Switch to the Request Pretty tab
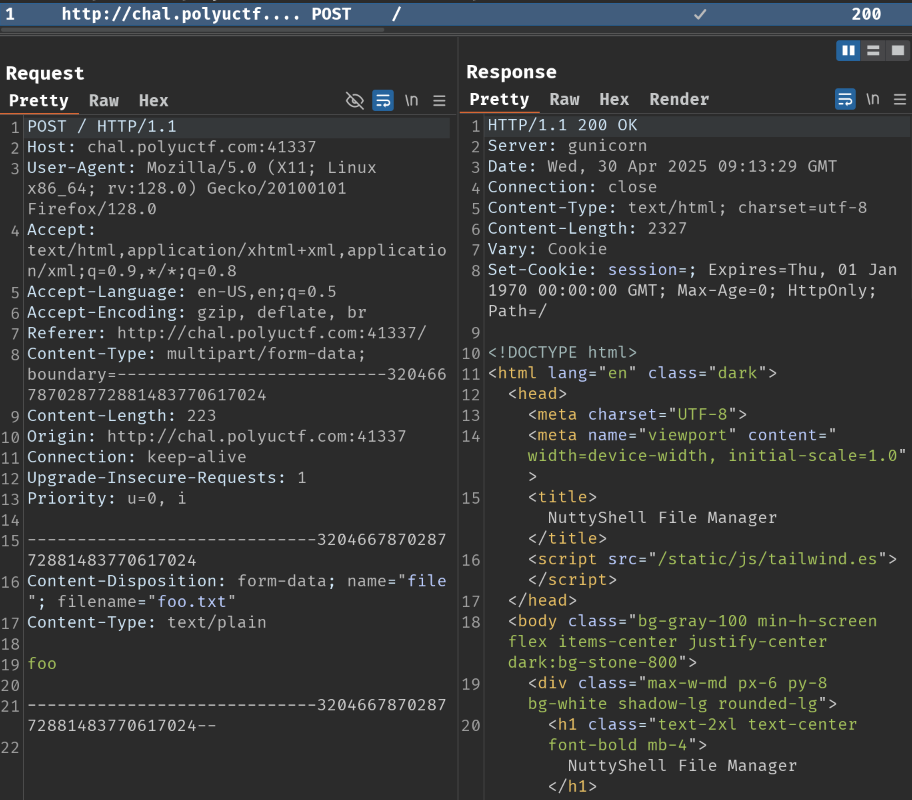The width and height of the screenshot is (912, 800). click(x=38, y=101)
